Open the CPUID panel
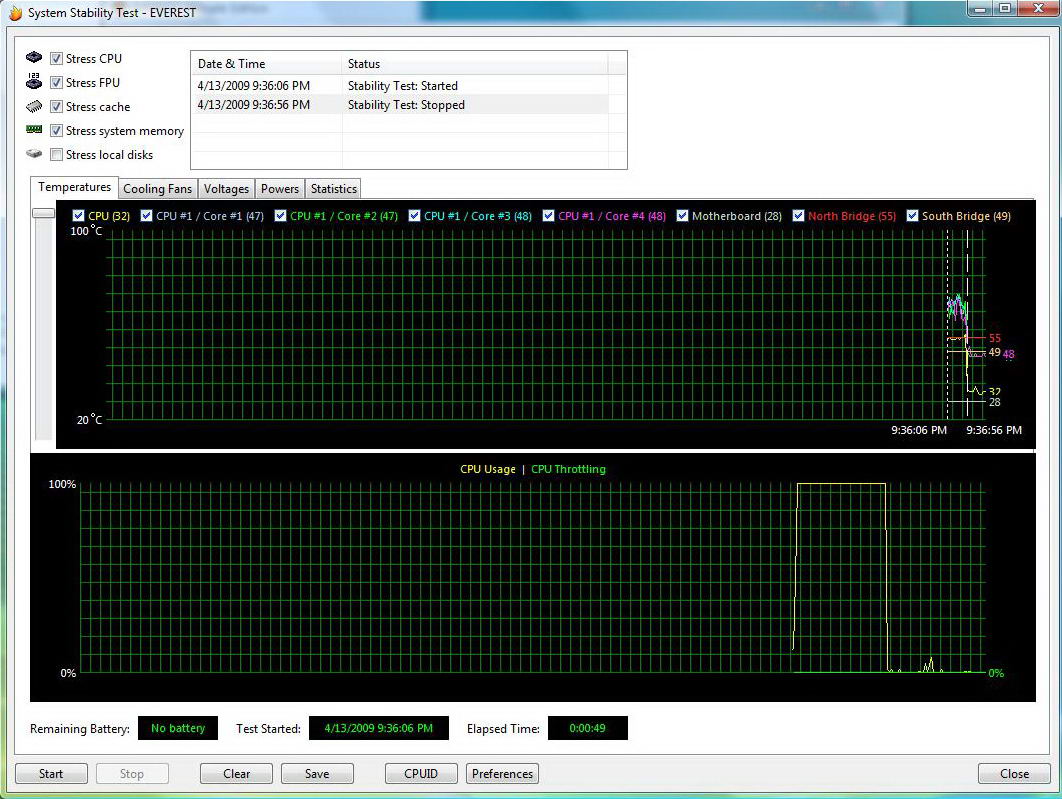The width and height of the screenshot is (1062, 799). coord(421,773)
